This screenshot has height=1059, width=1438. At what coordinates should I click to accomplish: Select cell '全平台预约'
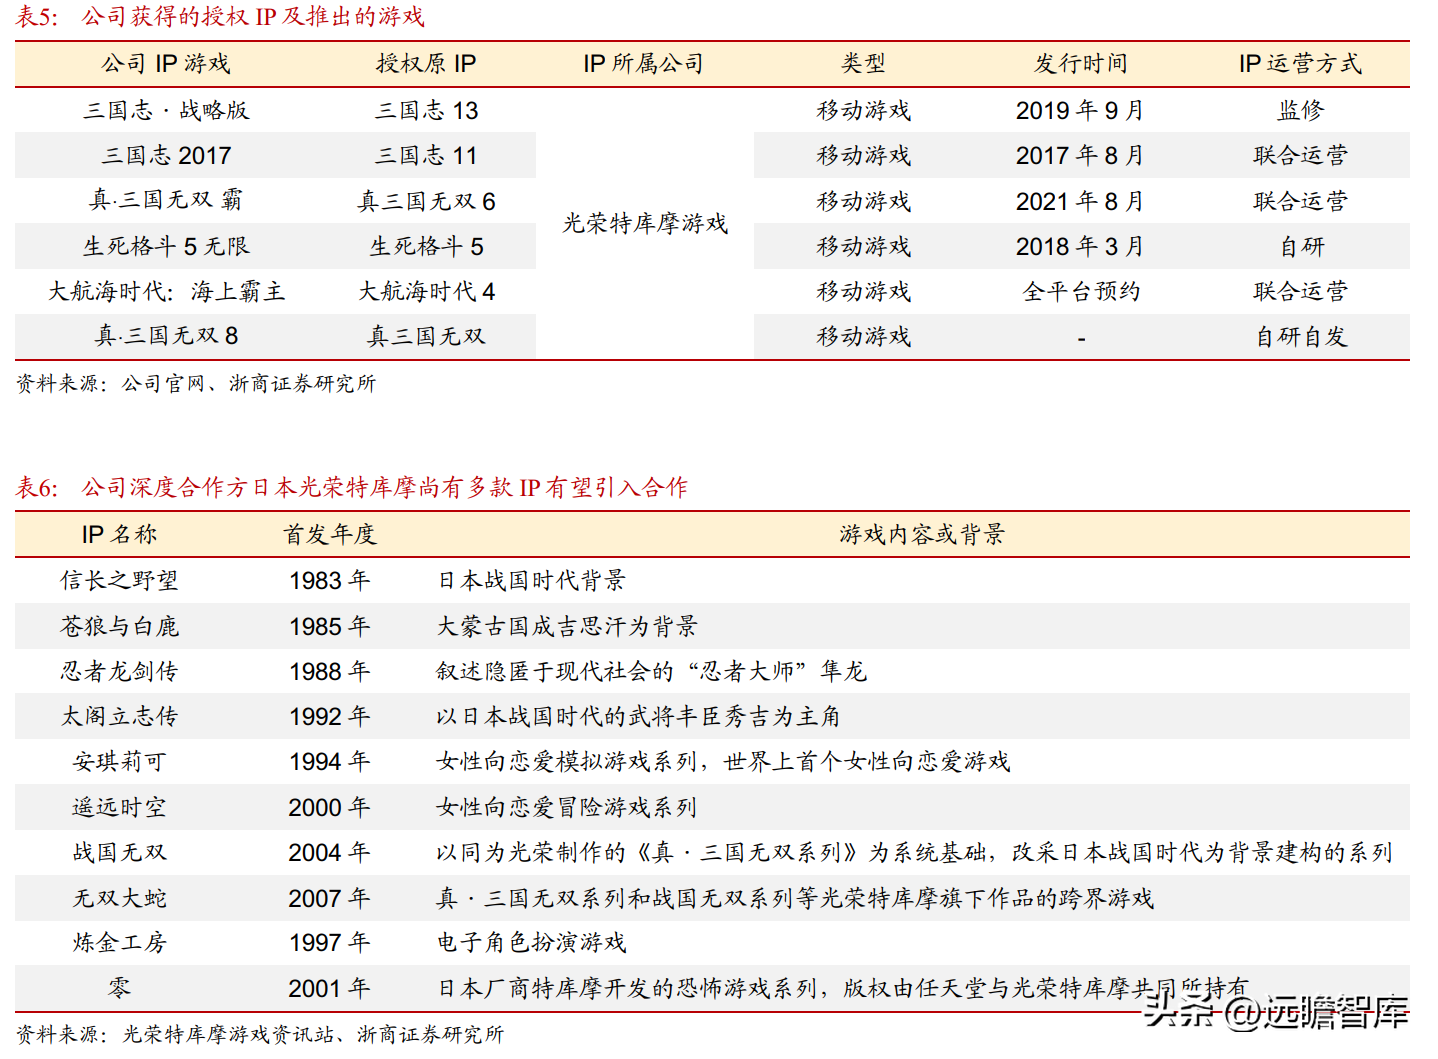pos(1081,291)
